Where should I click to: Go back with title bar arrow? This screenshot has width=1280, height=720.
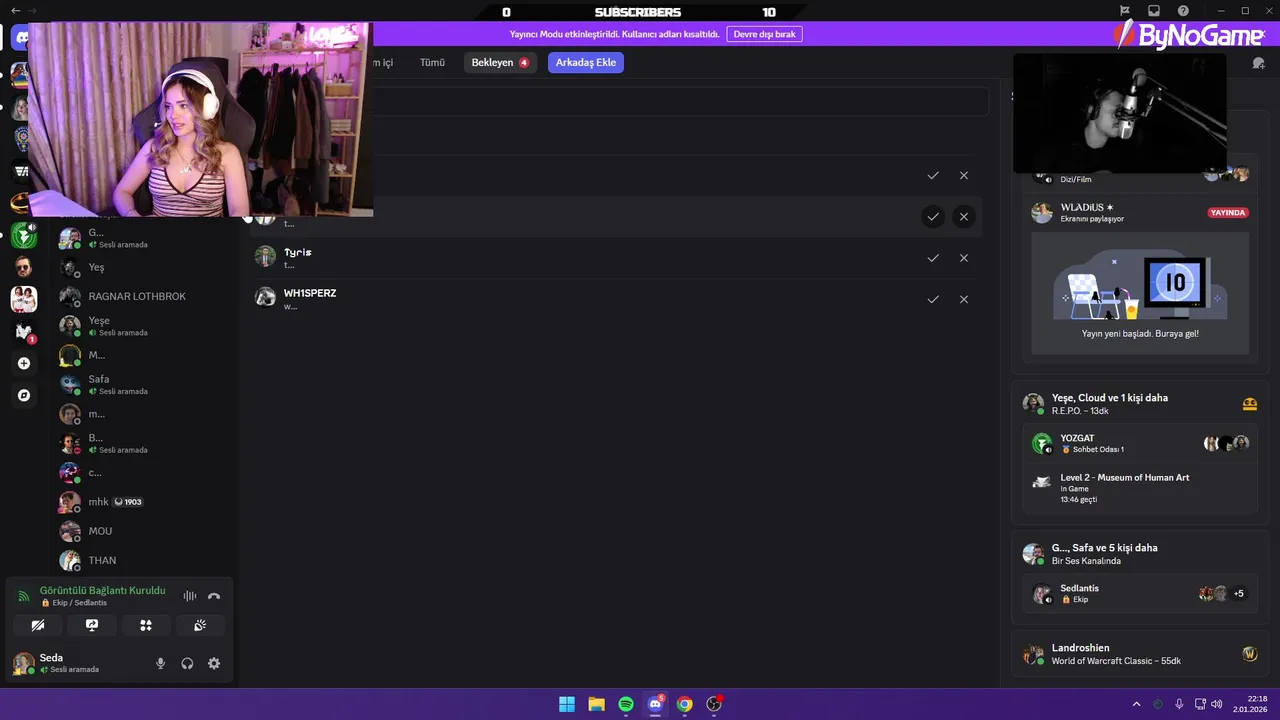tap(15, 11)
